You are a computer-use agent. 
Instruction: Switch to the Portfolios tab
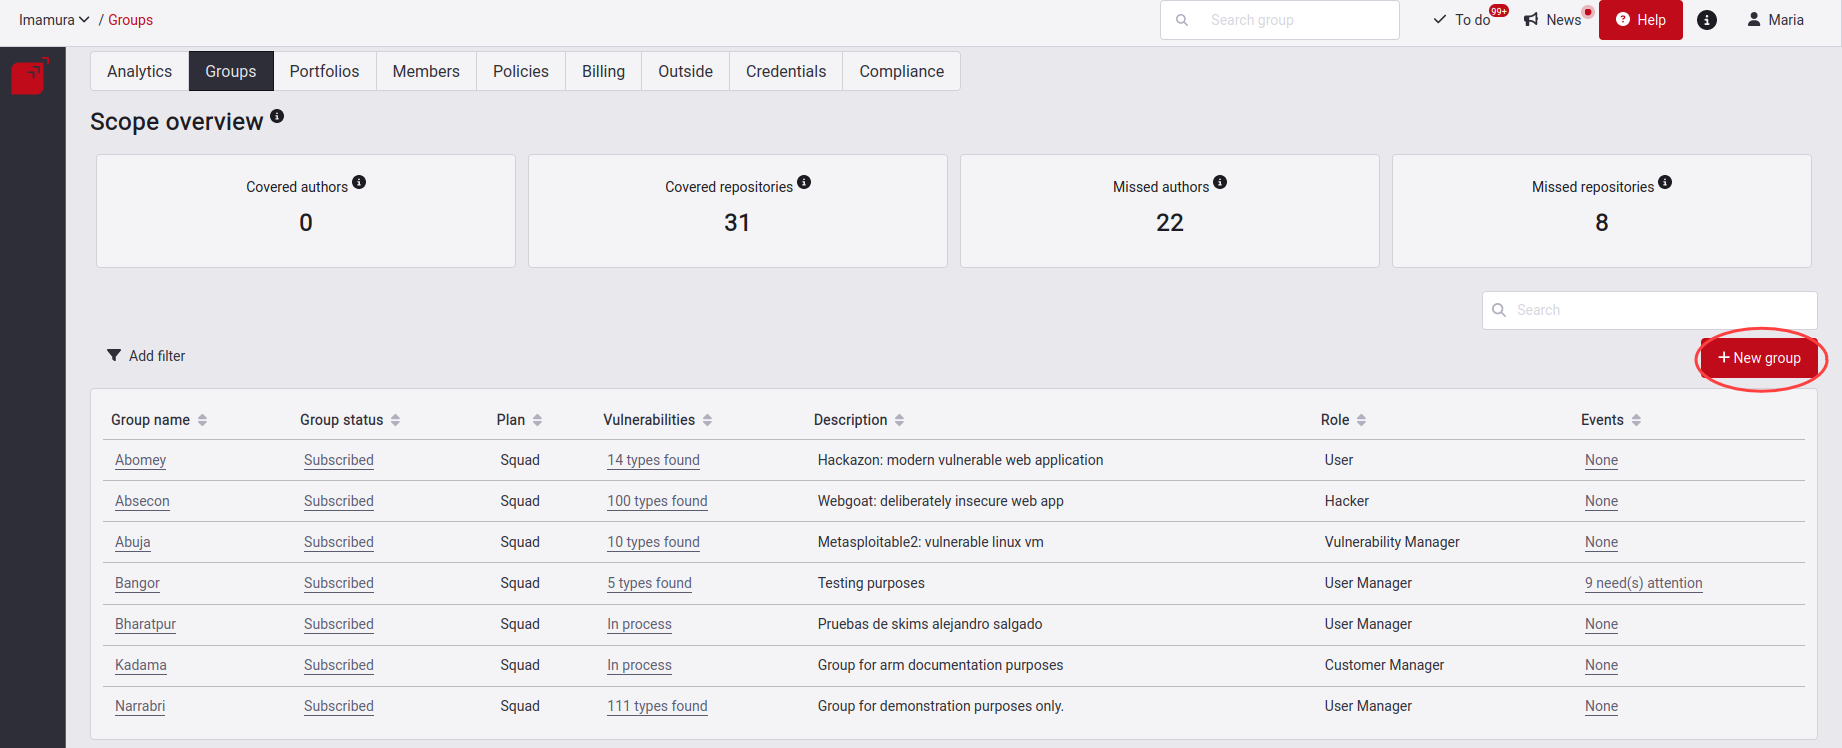pos(324,71)
